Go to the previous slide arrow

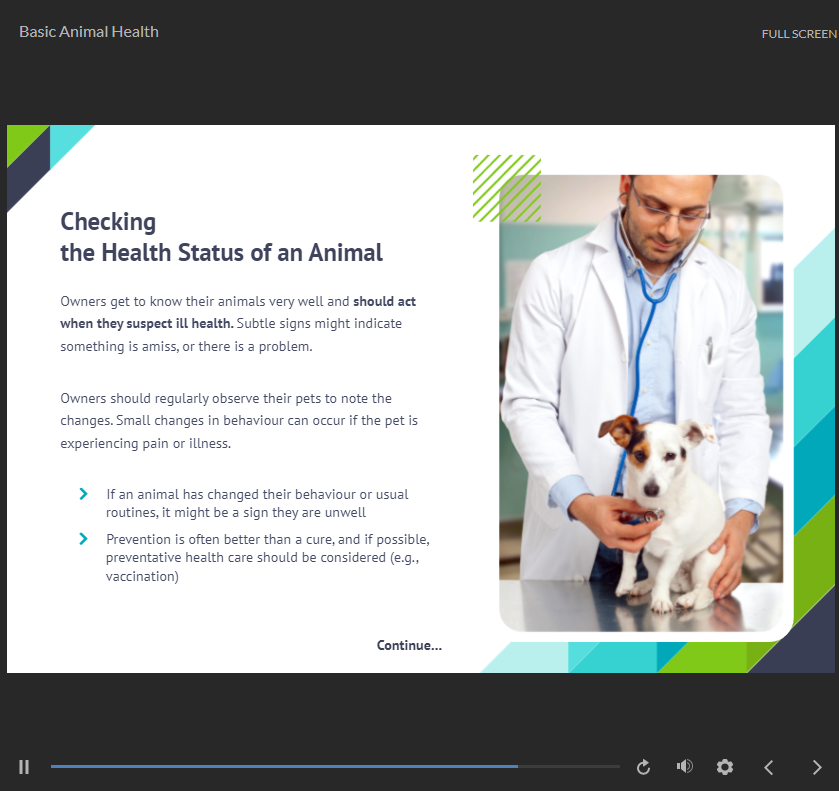click(769, 767)
